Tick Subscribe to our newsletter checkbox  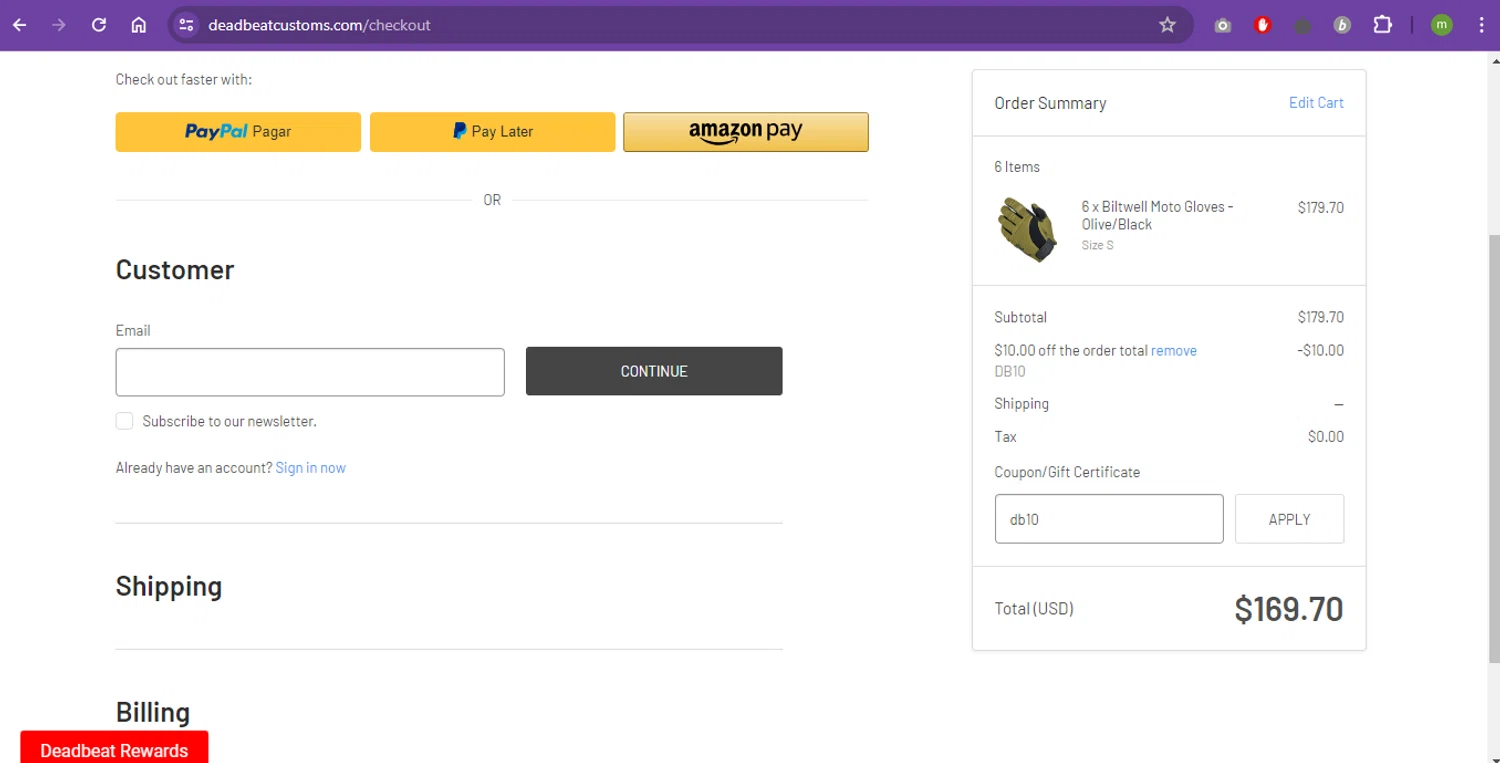click(124, 421)
